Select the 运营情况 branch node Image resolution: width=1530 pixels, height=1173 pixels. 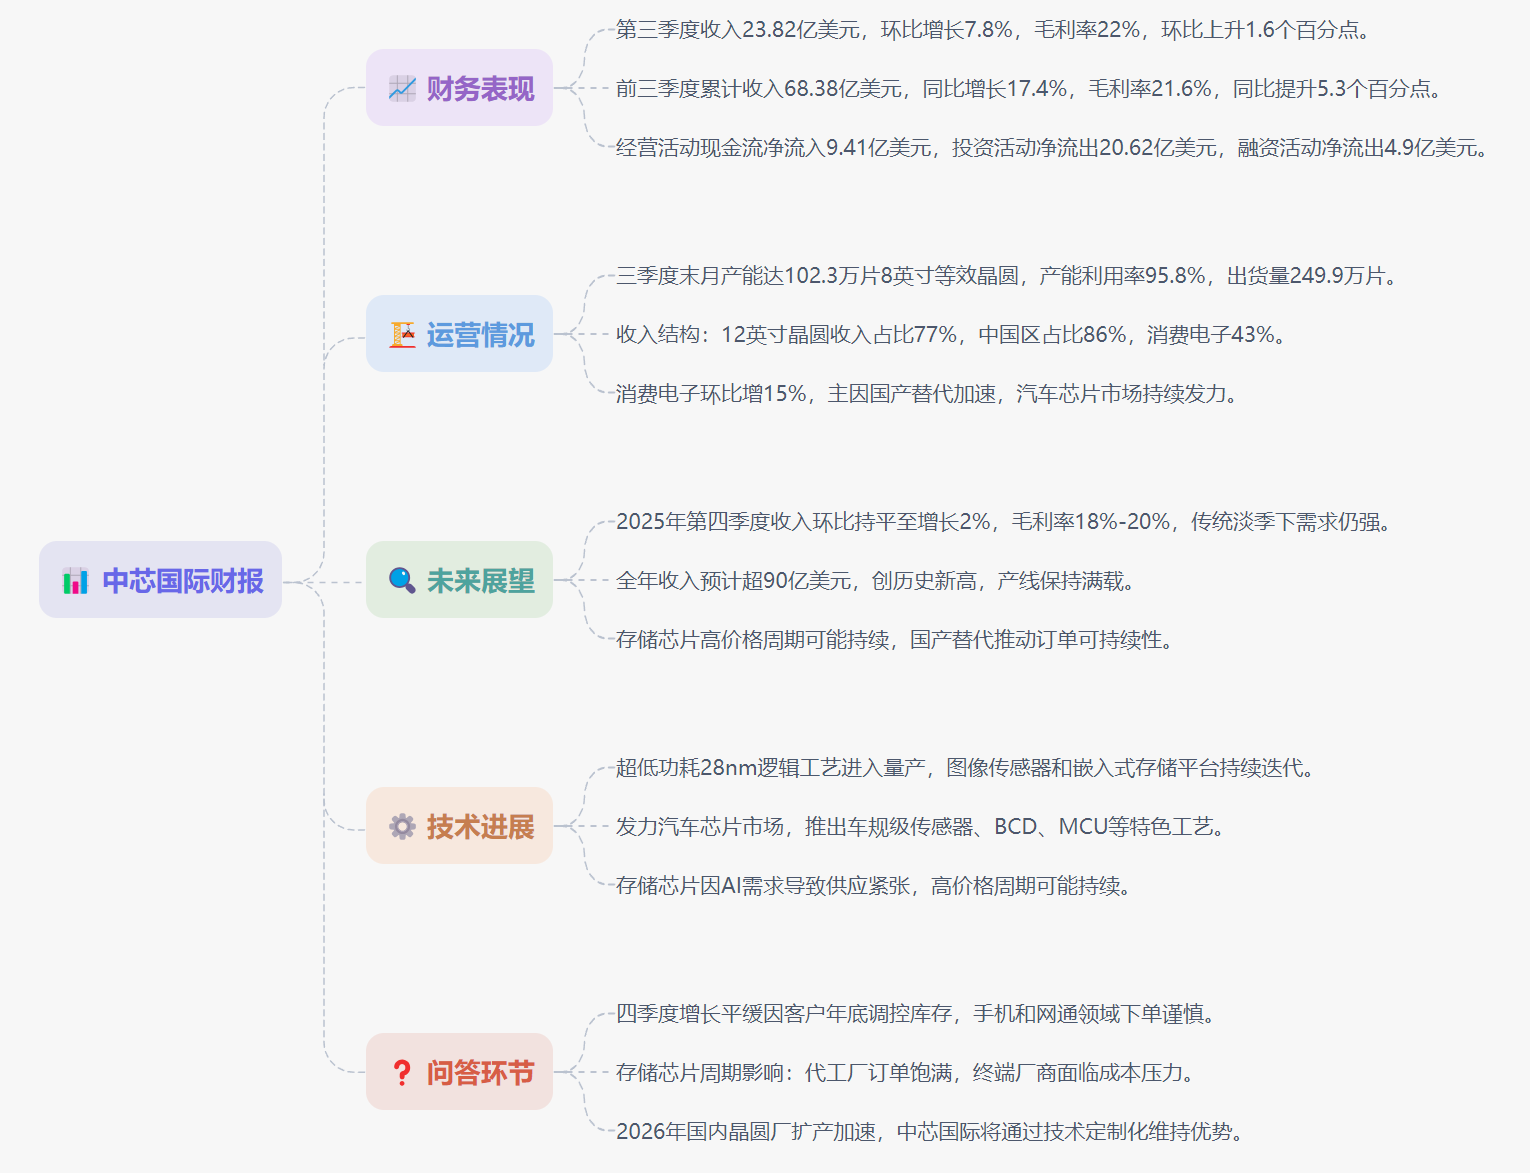[480, 335]
